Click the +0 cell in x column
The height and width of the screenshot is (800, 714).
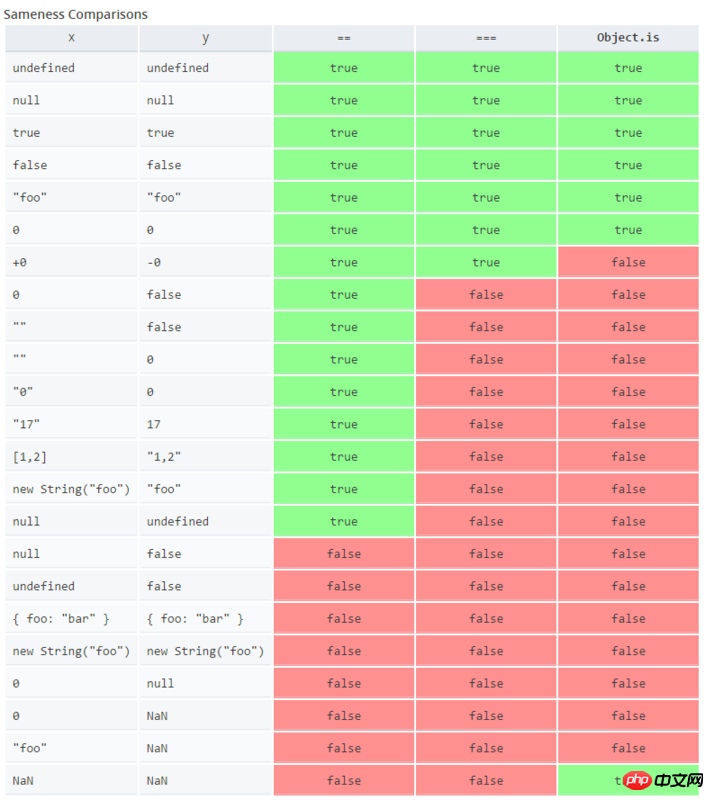coord(22,262)
